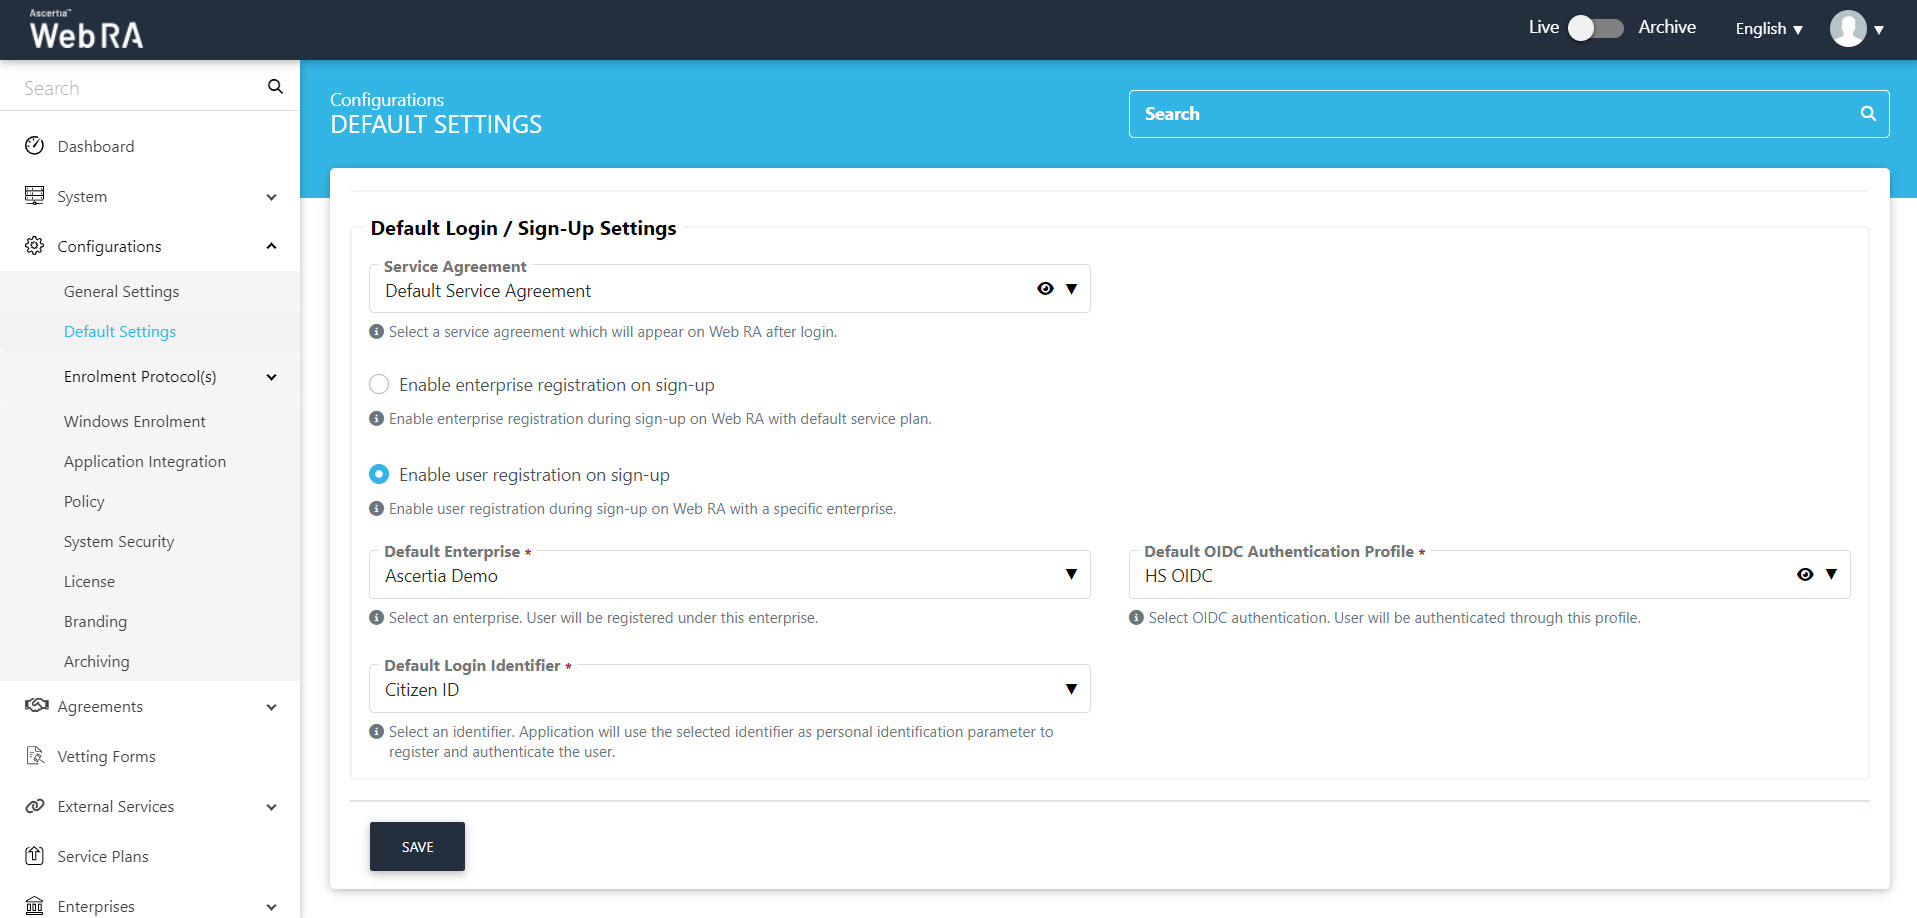Open the English language dropdown
1917x918 pixels.
(x=1768, y=29)
